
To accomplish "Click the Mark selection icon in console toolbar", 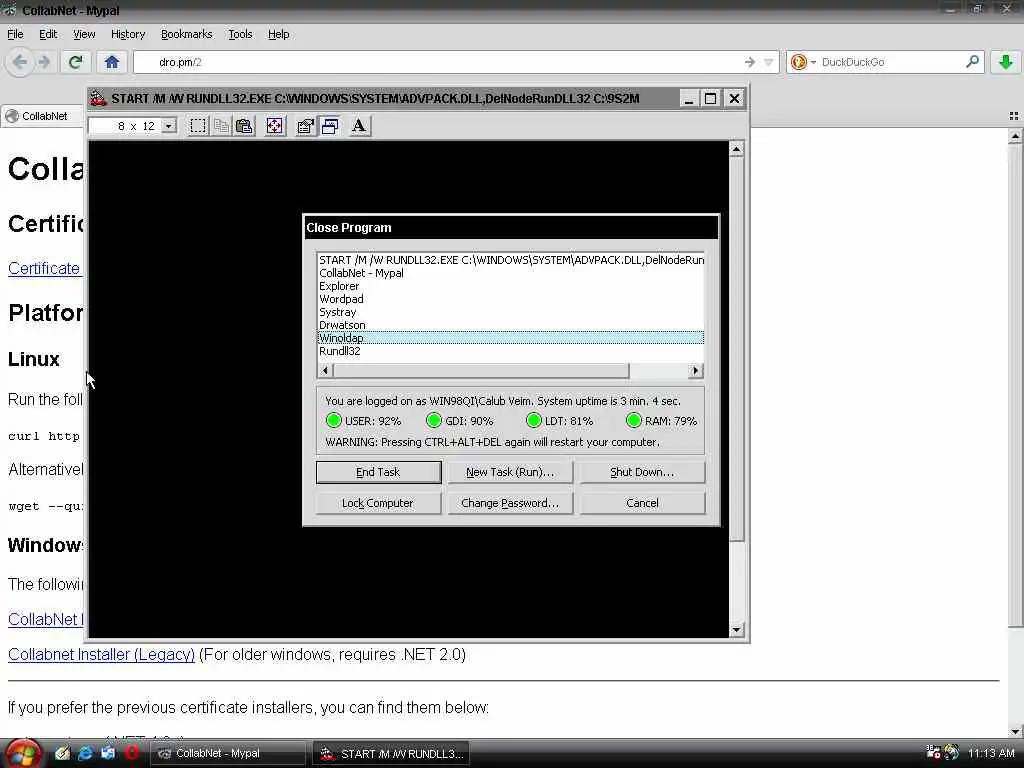I will (198, 125).
